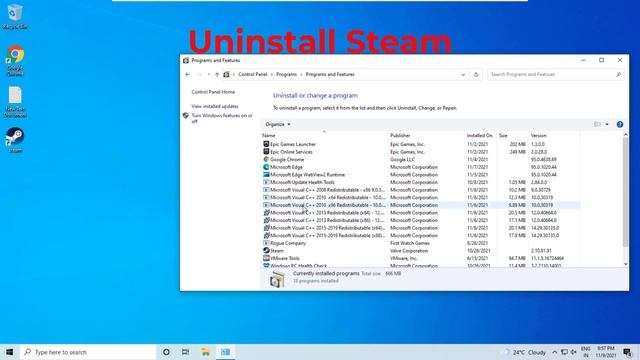640x360 pixels.
Task: Click the Steam icon in the program list
Action: pyautogui.click(x=266, y=251)
